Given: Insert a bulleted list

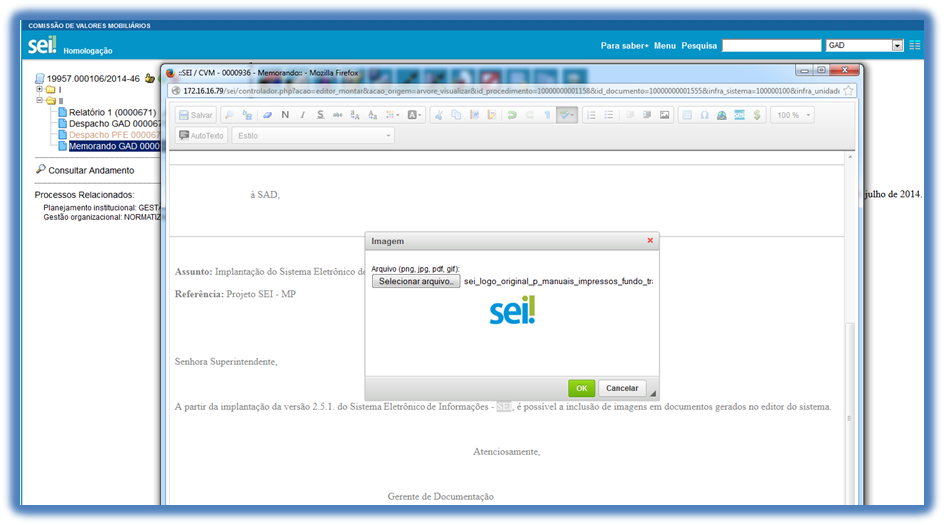Looking at the screenshot, I should pyautogui.click(x=609, y=115).
